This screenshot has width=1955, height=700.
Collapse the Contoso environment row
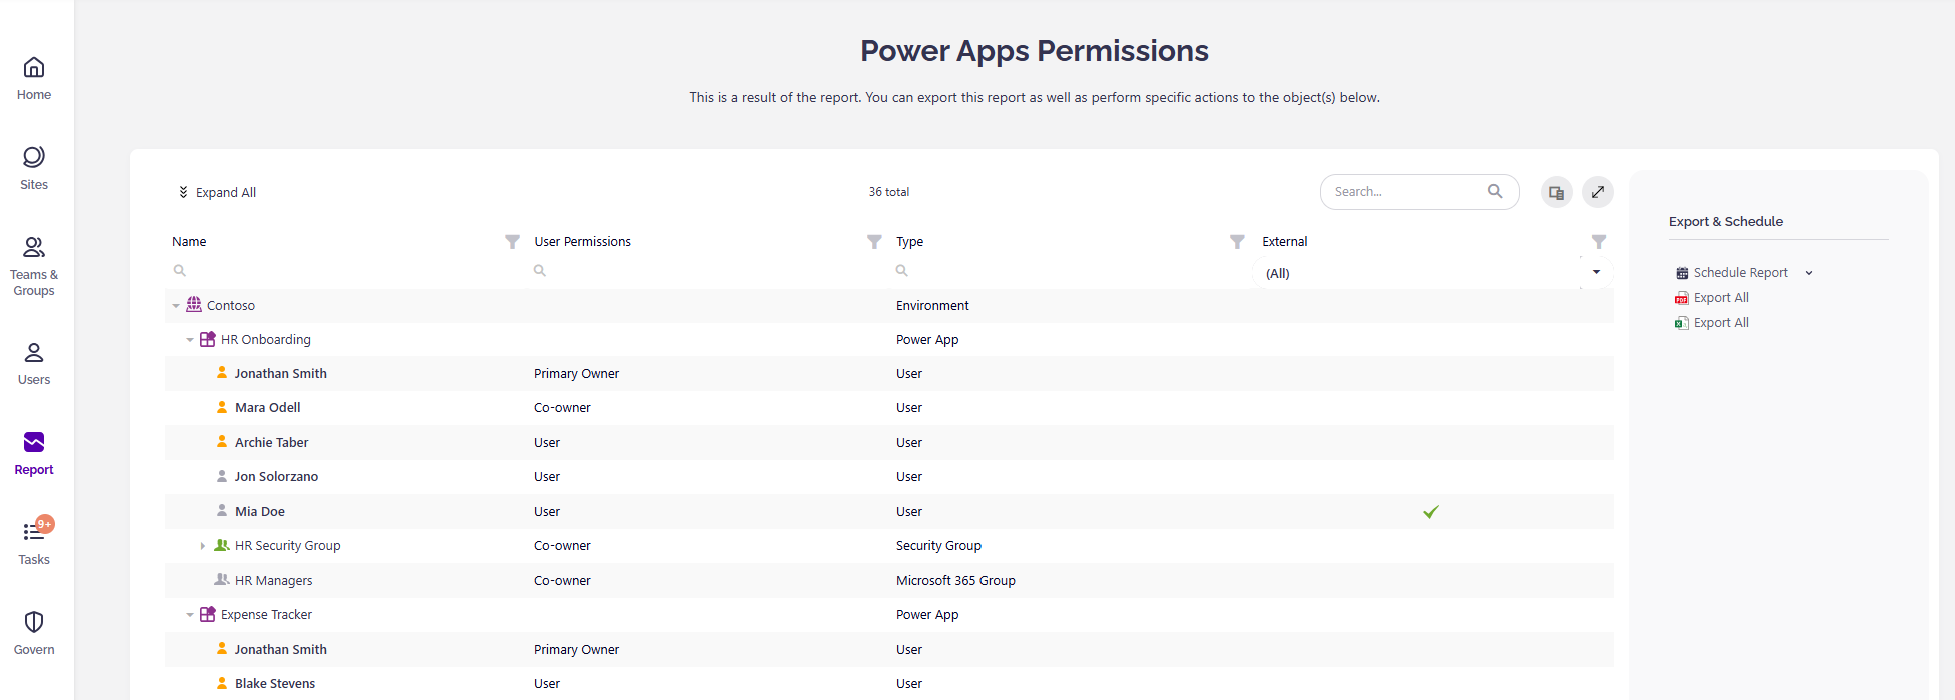point(176,306)
